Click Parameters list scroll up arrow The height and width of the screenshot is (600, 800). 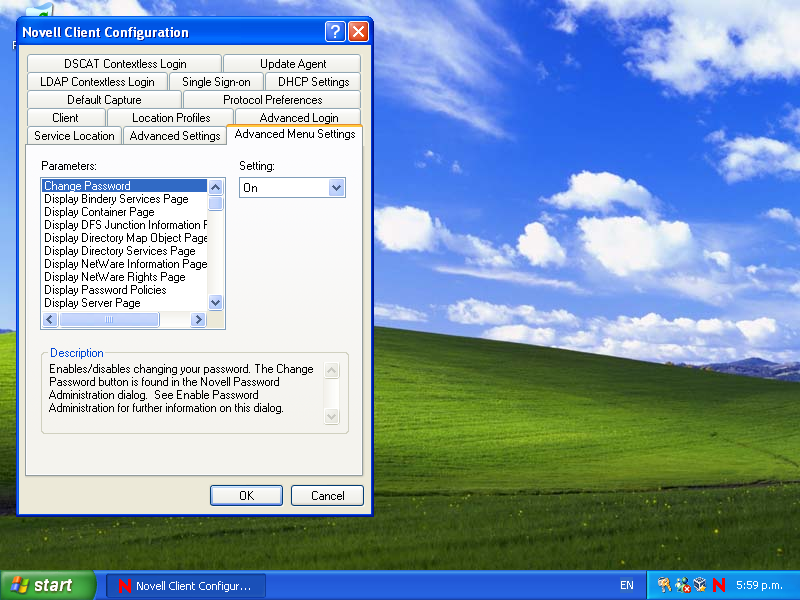(216, 187)
